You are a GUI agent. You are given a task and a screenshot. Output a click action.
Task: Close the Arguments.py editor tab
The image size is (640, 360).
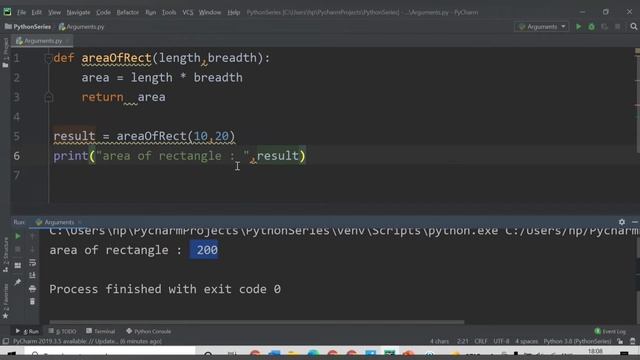(x=68, y=41)
